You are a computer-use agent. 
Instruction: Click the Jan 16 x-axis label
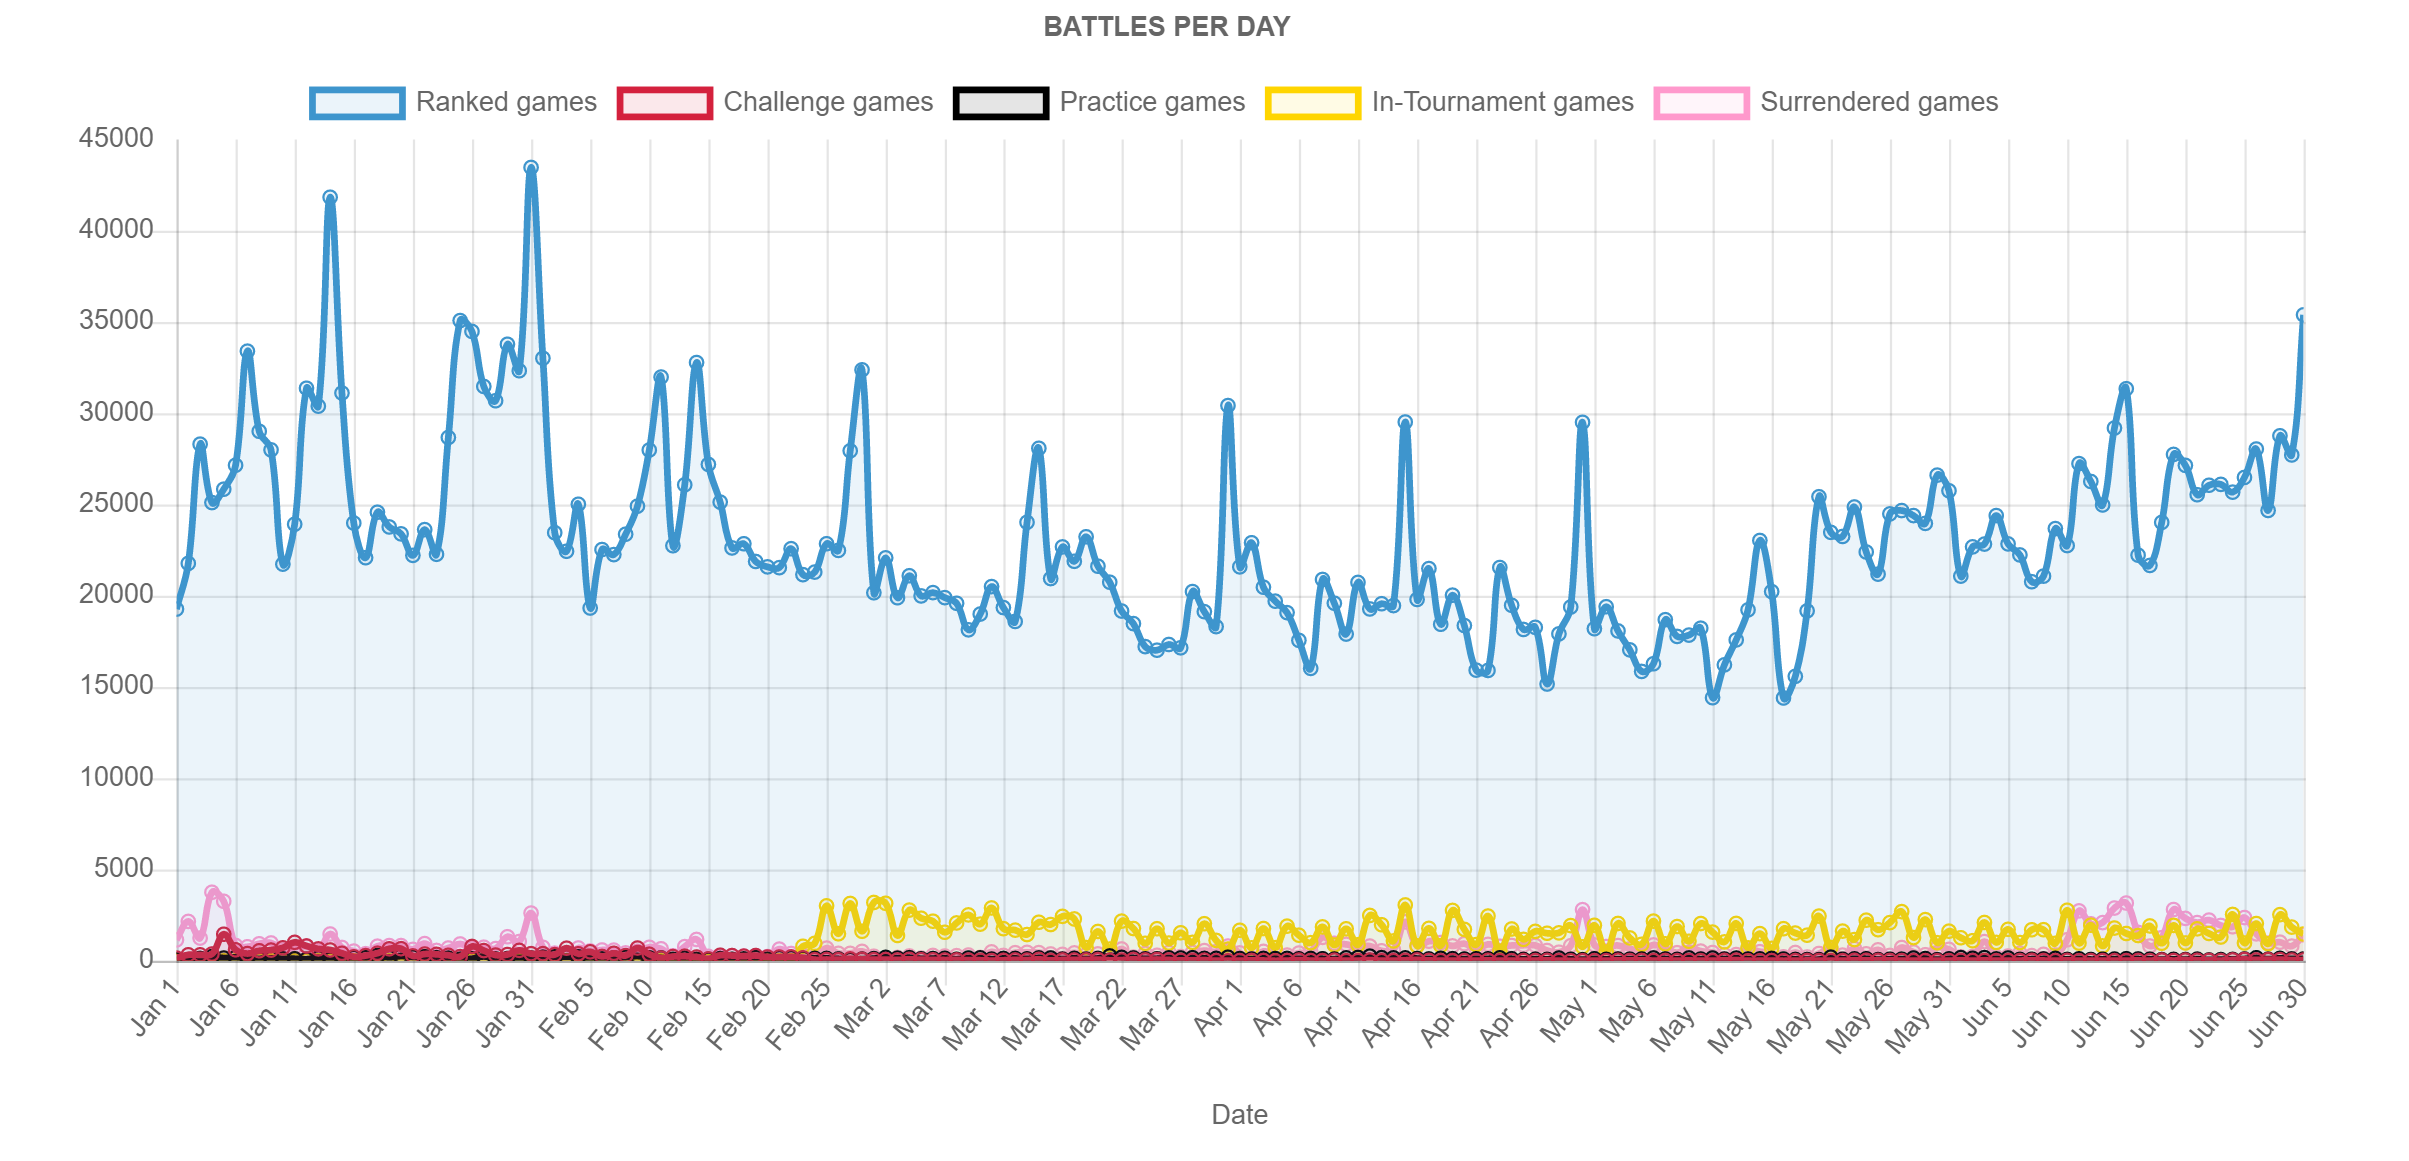pyautogui.click(x=328, y=1012)
